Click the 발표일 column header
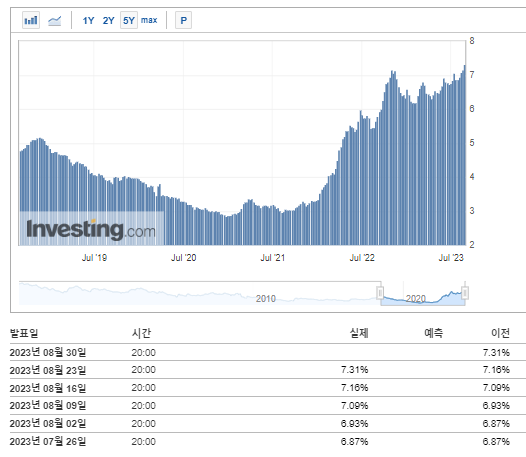Viewport: 526px width, 457px height. [x=24, y=333]
